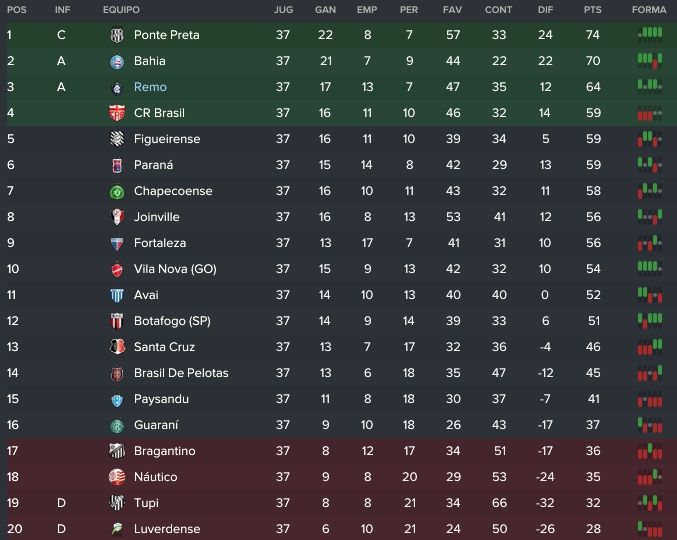This screenshot has width=677, height=540.
Task: Sort table by PTS column header
Action: (592, 10)
